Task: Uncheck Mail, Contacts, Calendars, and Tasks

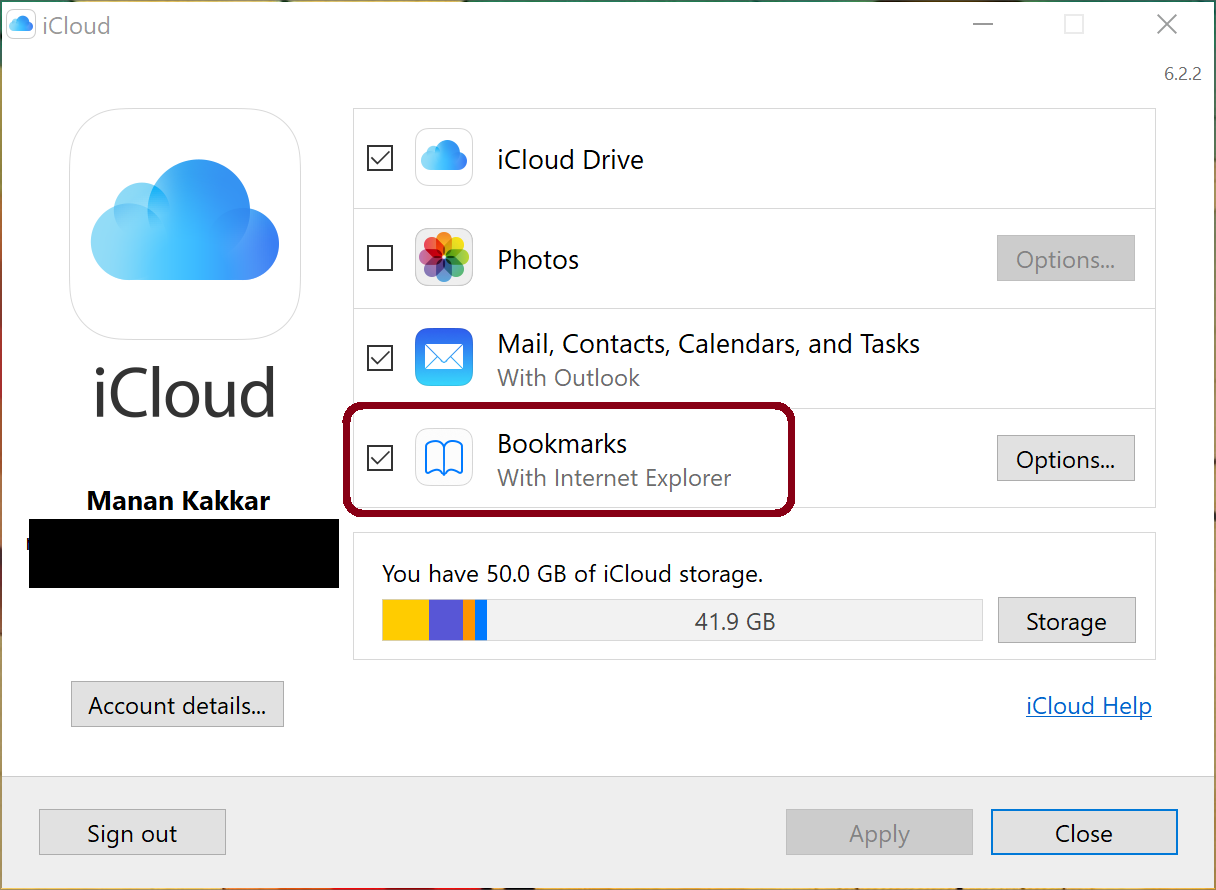Action: [379, 357]
